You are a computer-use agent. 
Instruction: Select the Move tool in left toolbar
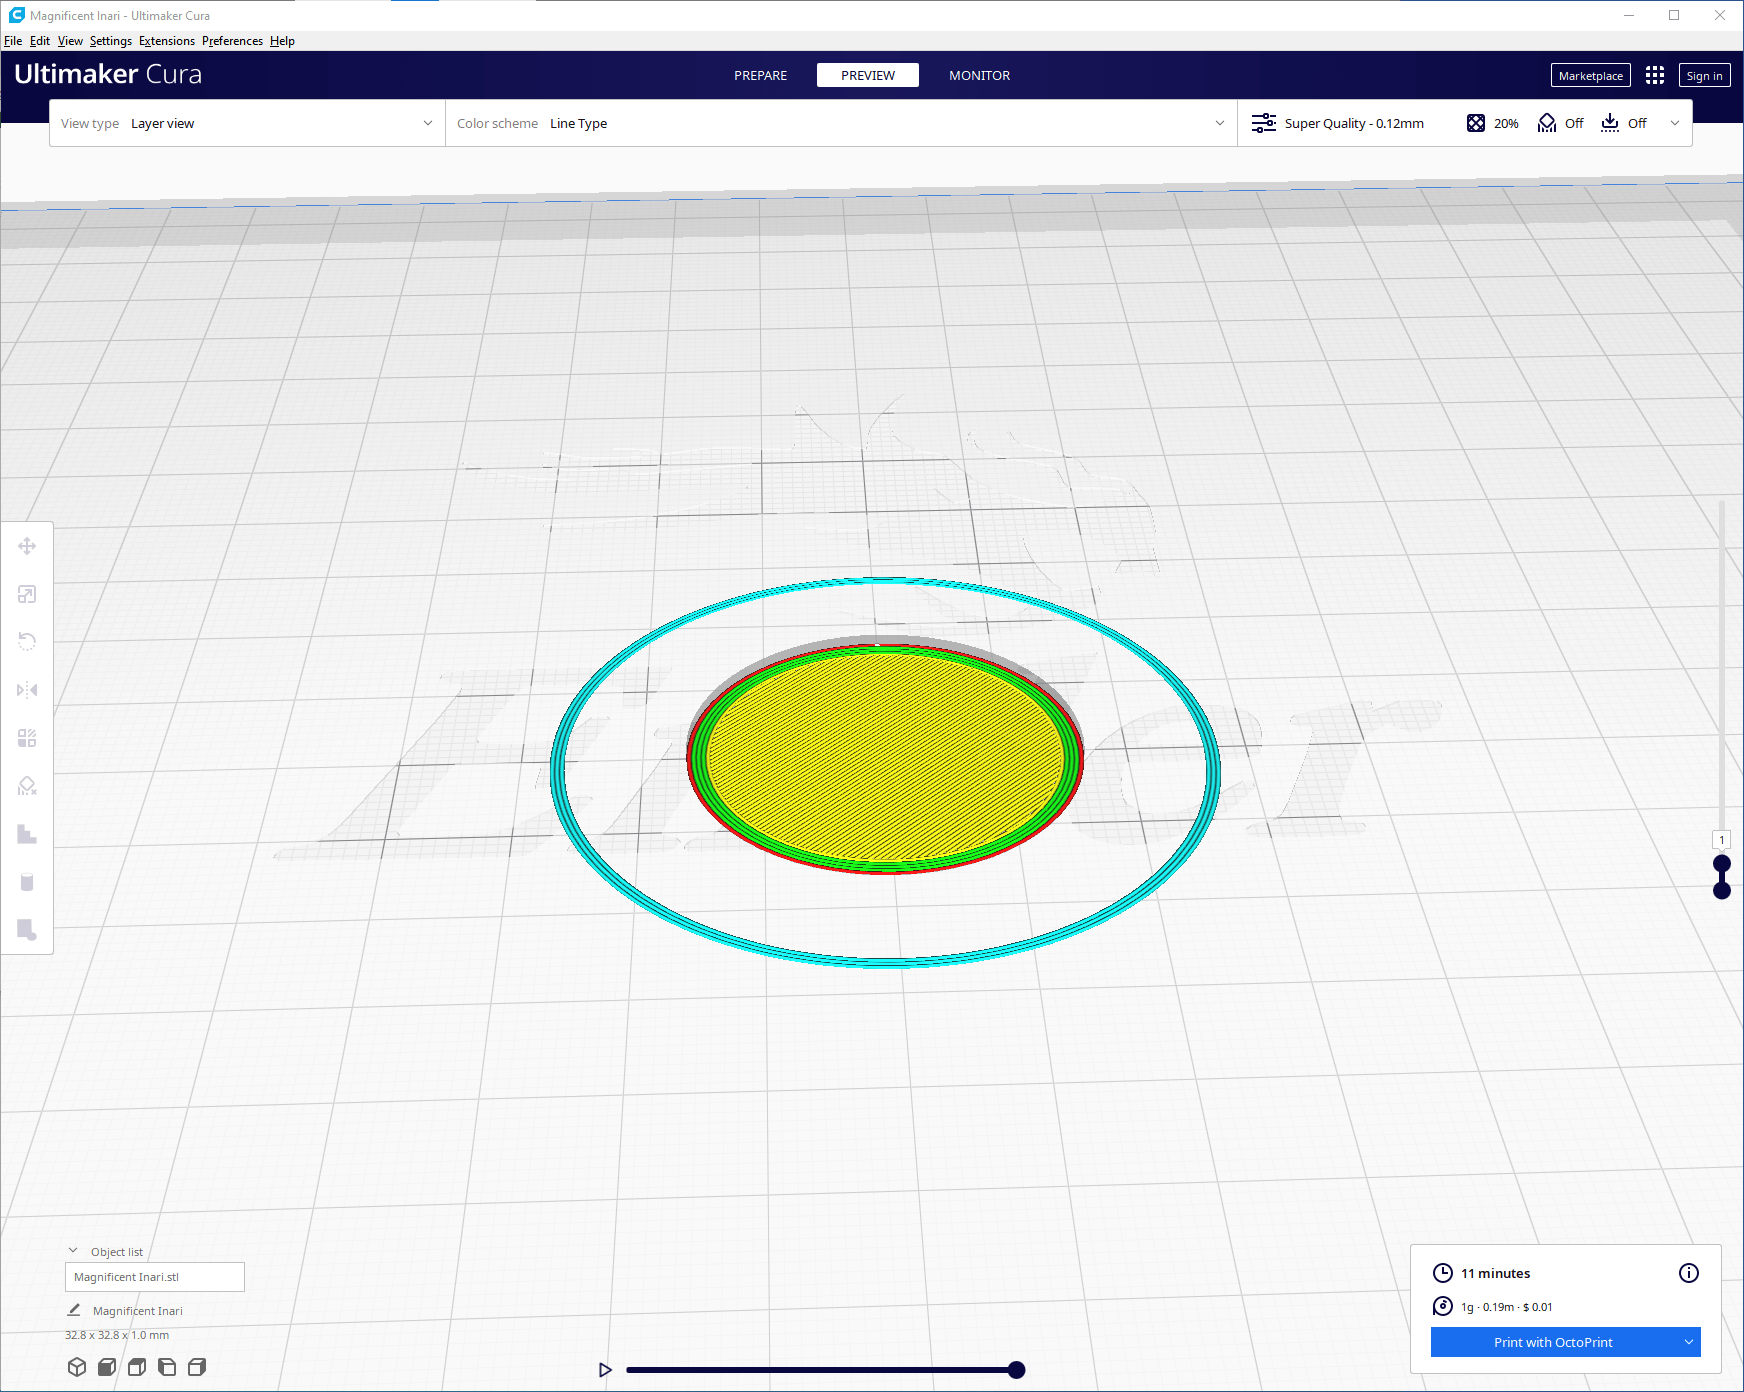click(27, 546)
